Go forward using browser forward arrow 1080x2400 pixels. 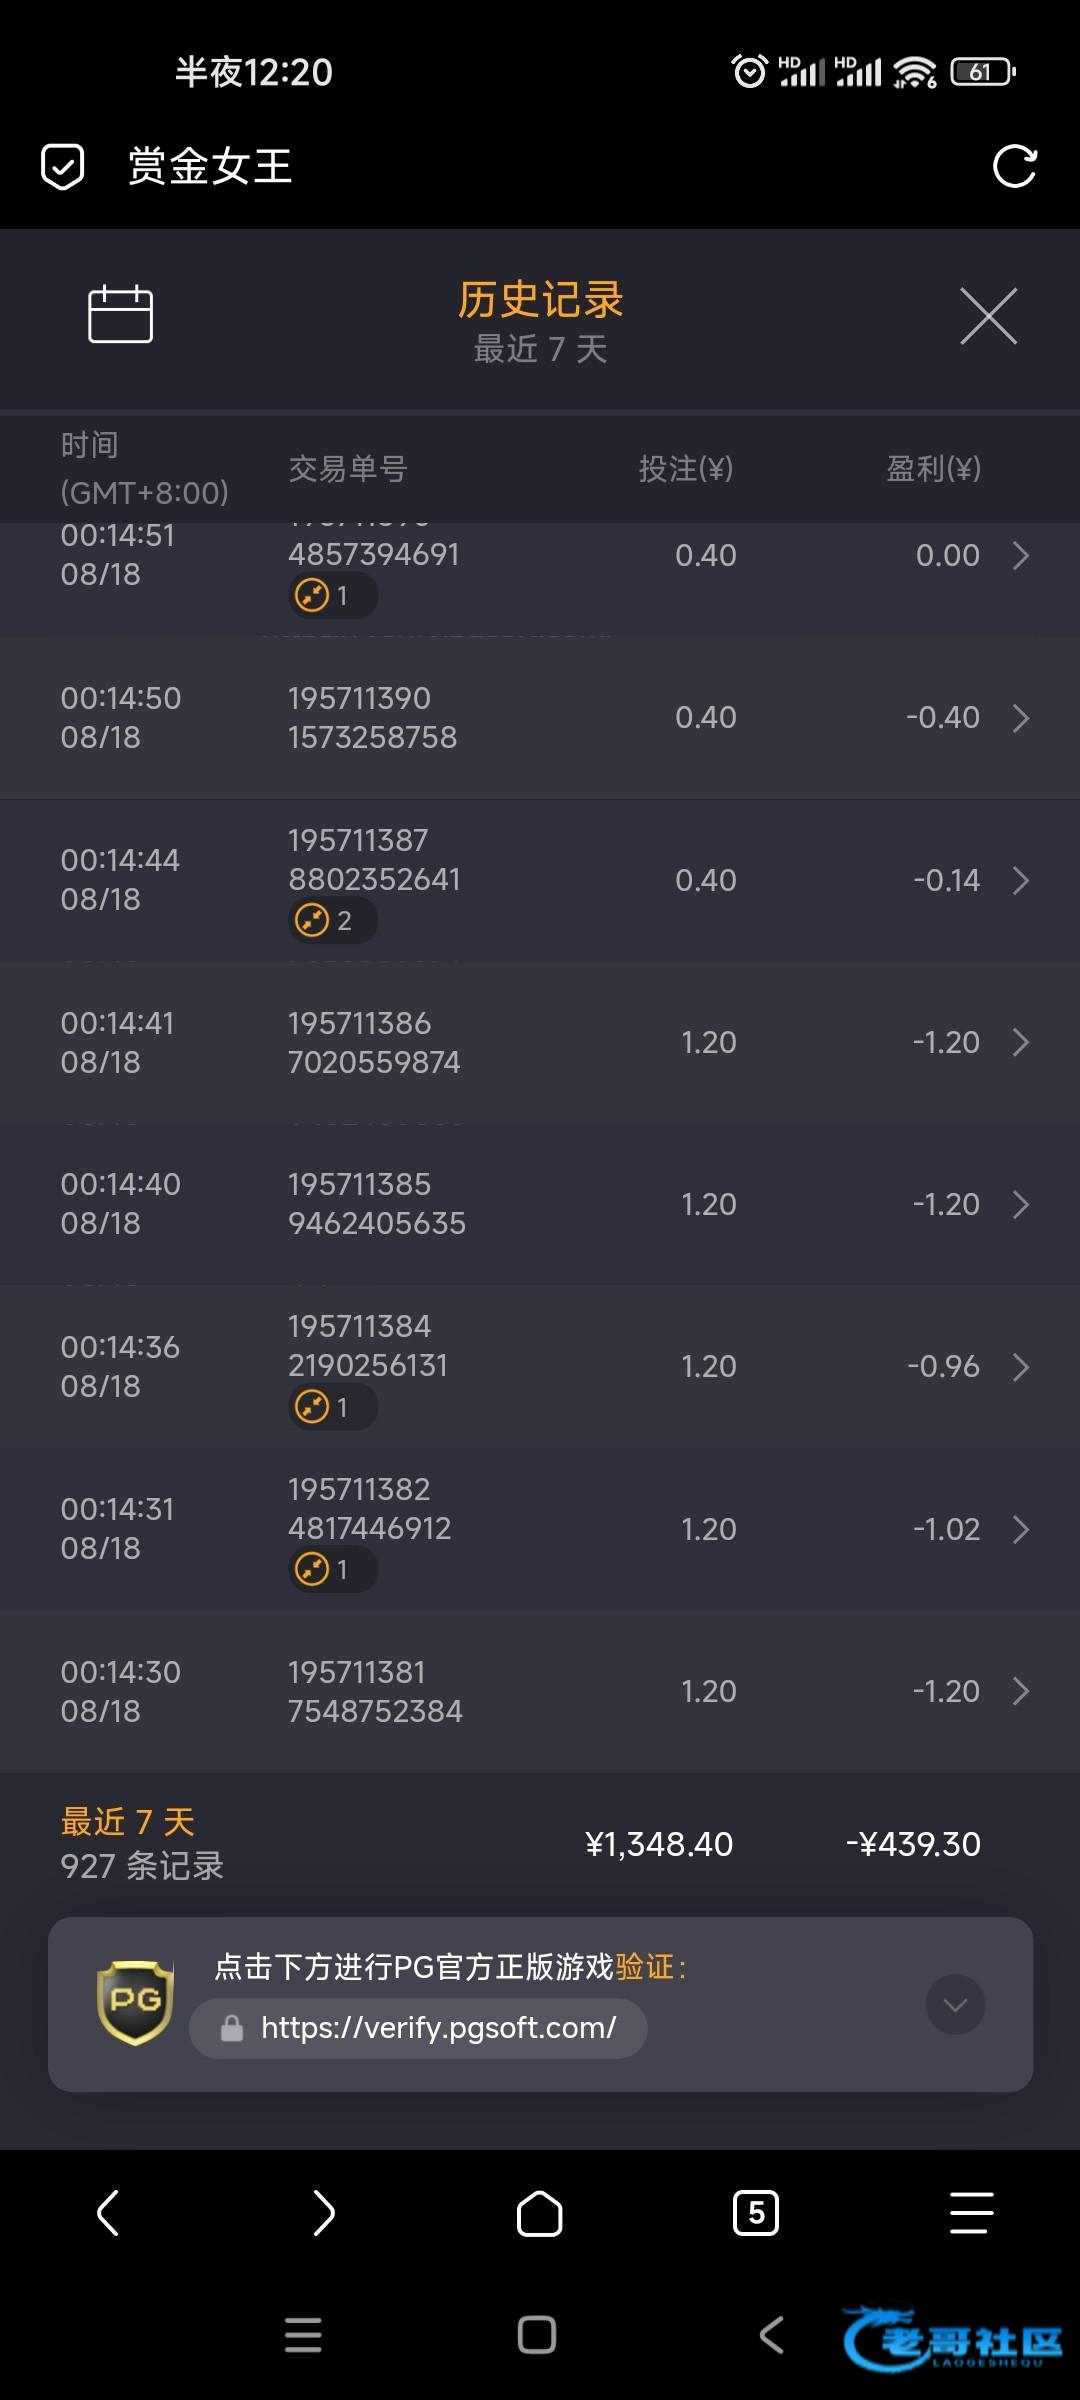324,2212
